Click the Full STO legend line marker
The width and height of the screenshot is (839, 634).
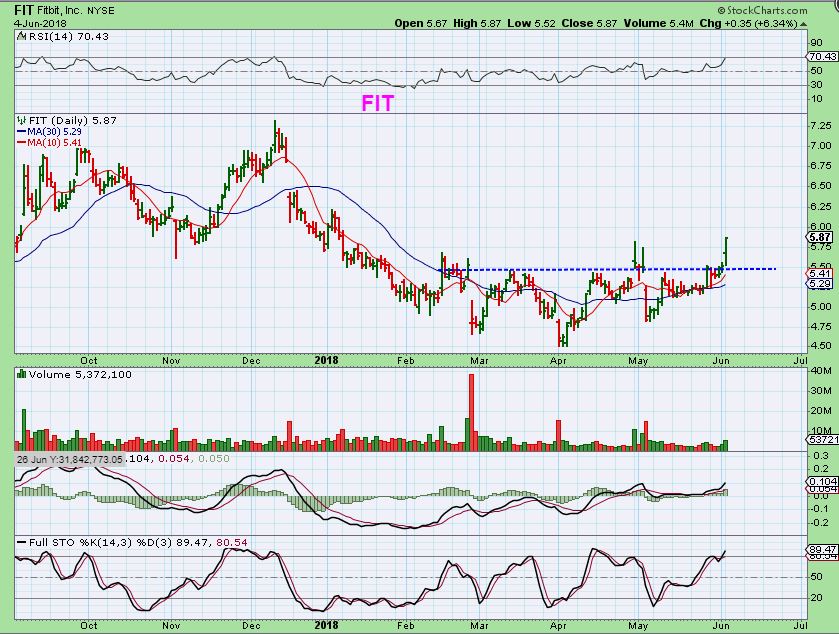click(x=22, y=541)
